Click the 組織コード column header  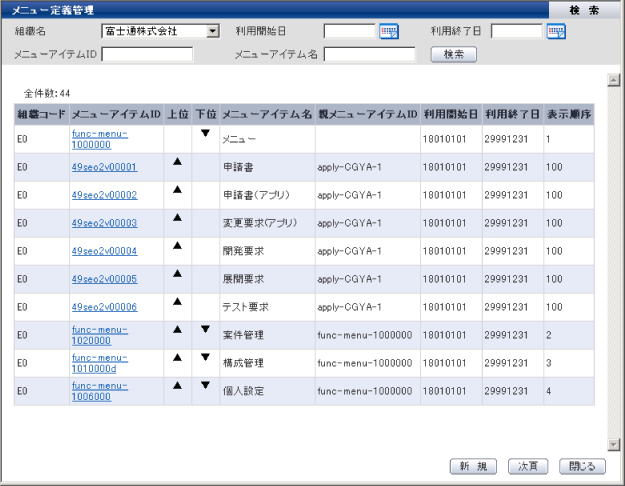pyautogui.click(x=41, y=114)
